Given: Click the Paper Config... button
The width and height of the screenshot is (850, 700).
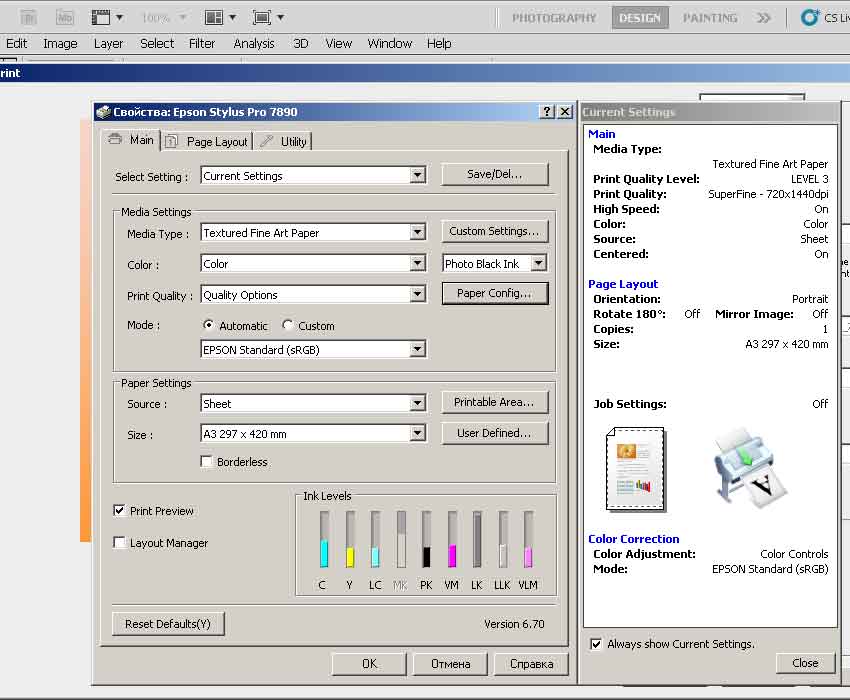Looking at the screenshot, I should coord(494,293).
